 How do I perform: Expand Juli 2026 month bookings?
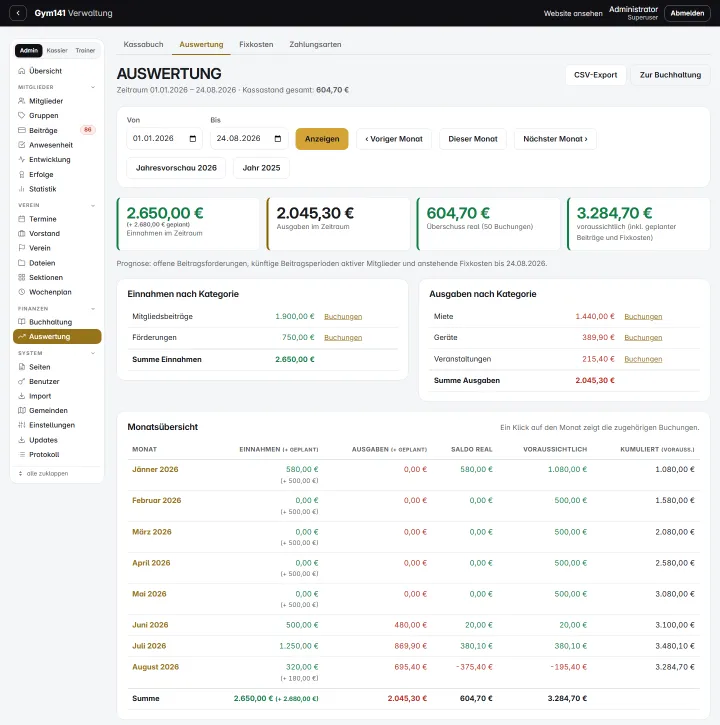click(149, 646)
